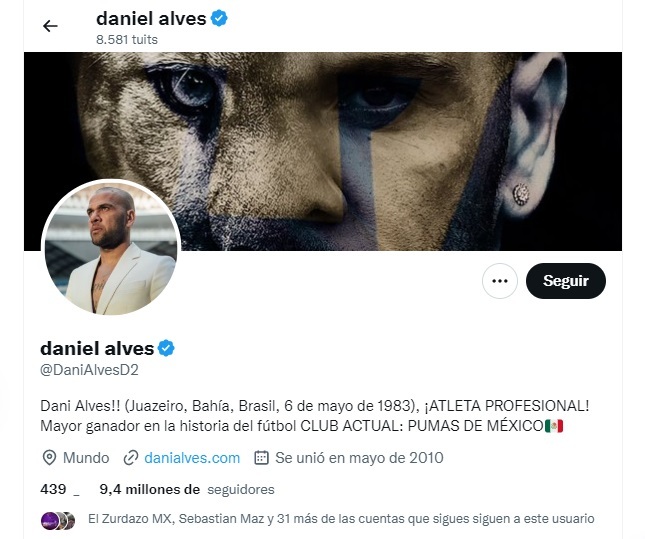Open the three-dots more options button
645x539 pixels.
(499, 281)
